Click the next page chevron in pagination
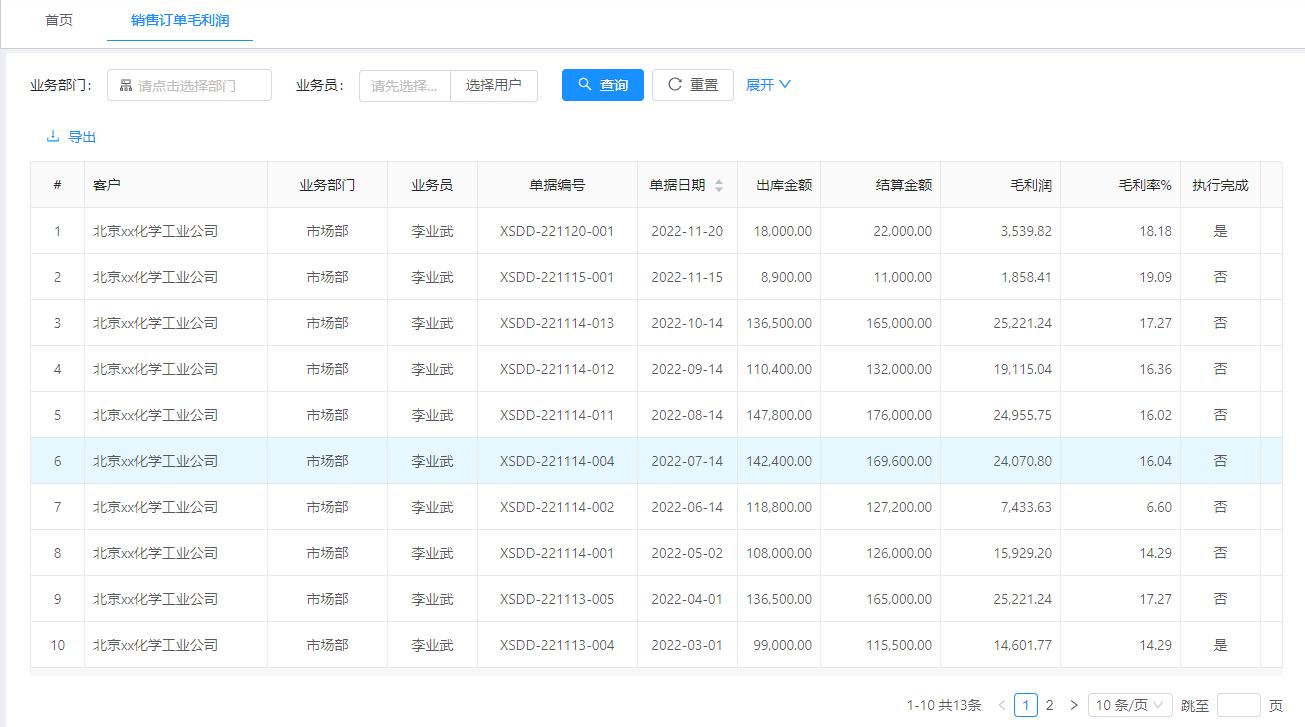The height and width of the screenshot is (727, 1305). [1075, 705]
